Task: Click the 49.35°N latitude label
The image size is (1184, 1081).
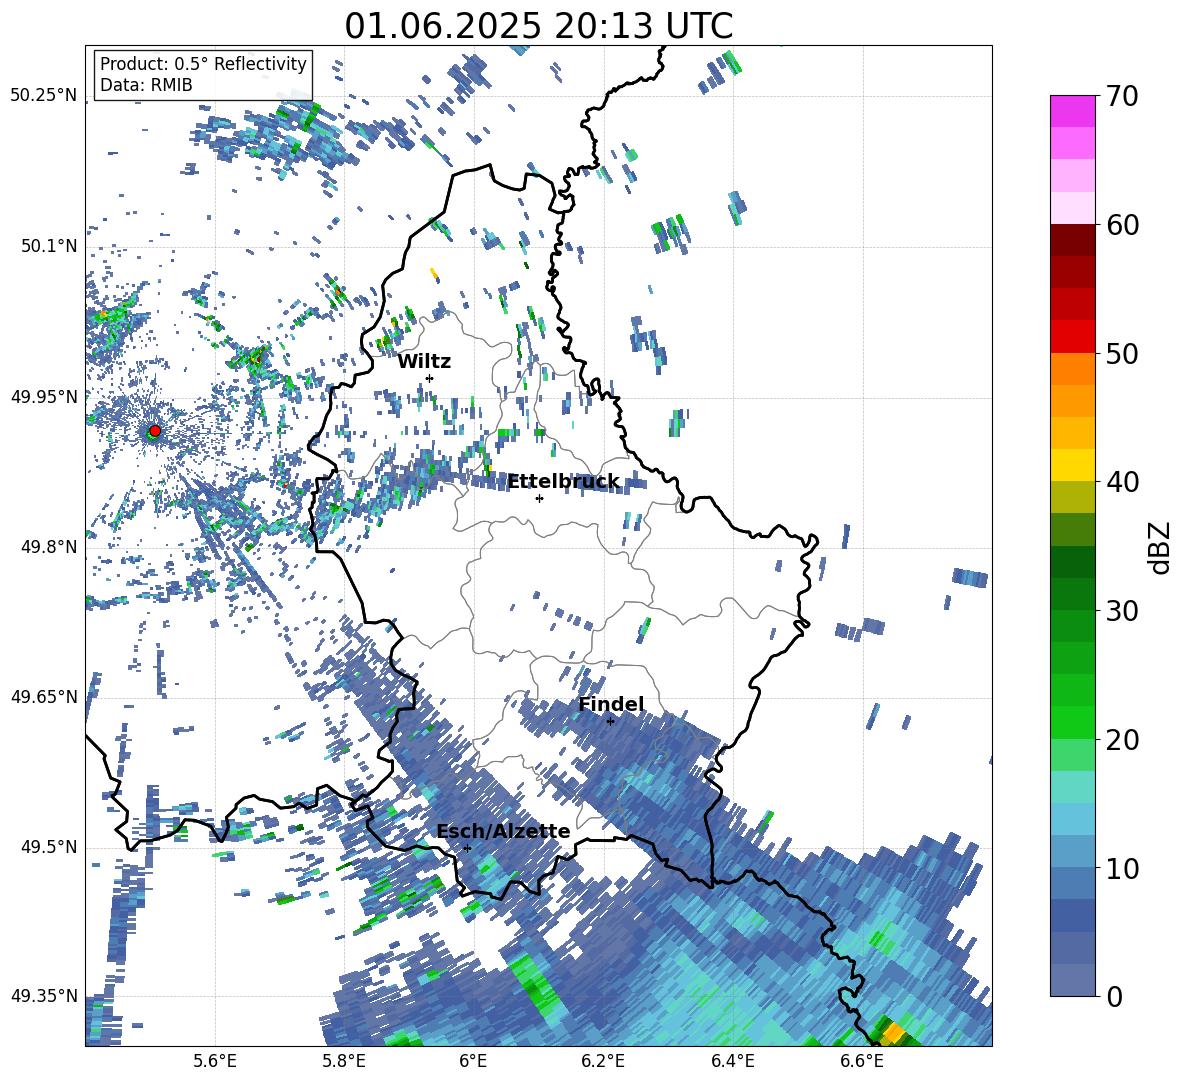Action: coord(44,996)
